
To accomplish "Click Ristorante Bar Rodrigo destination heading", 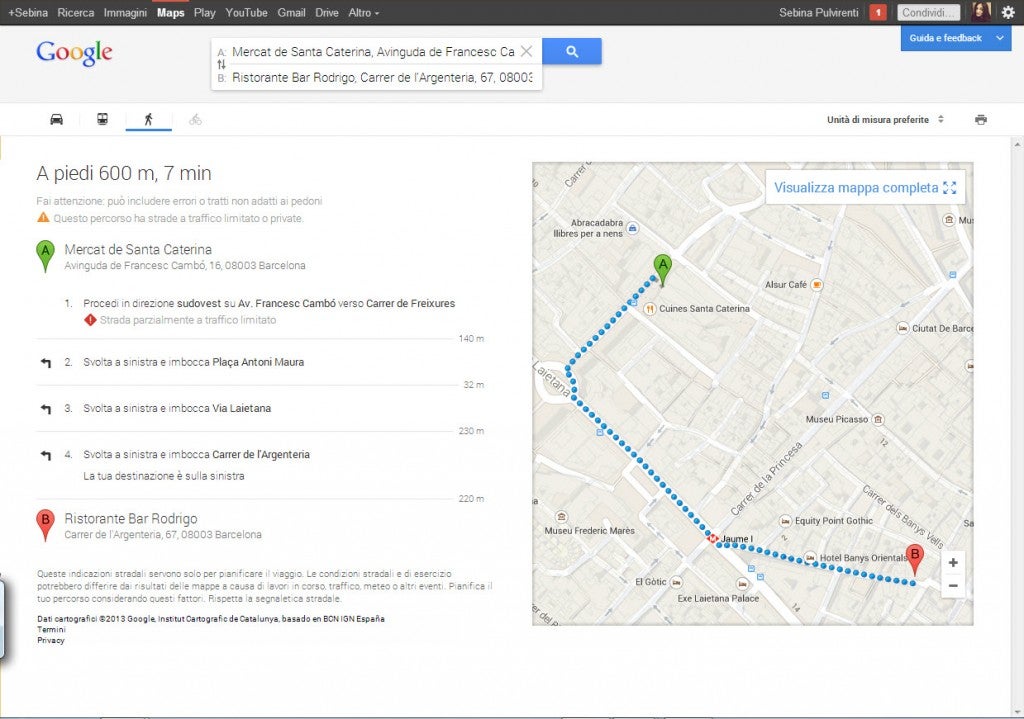I will pyautogui.click(x=131, y=519).
